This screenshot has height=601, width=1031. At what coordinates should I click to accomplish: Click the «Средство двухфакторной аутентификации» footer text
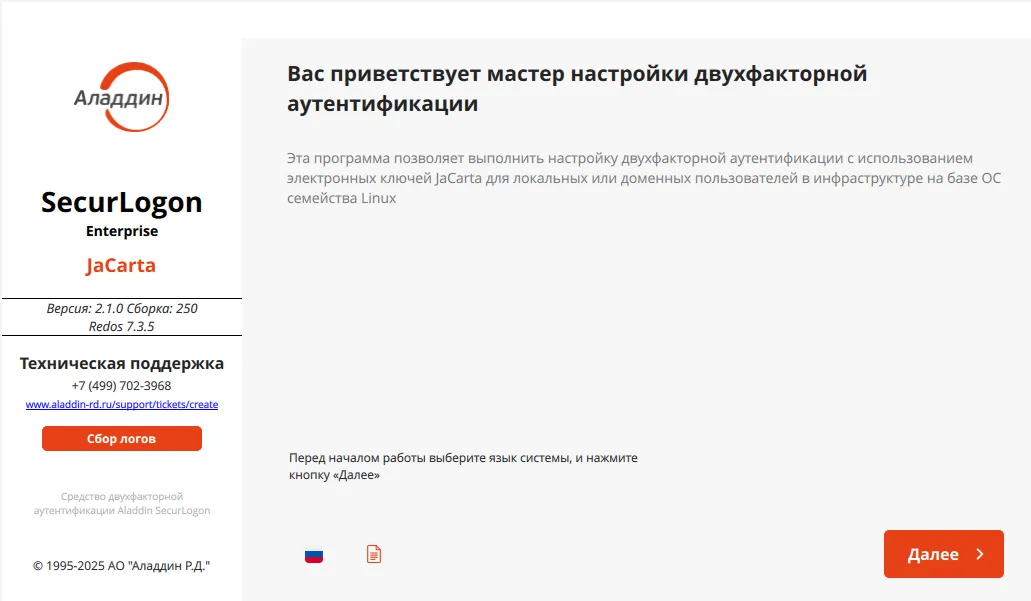click(x=122, y=504)
